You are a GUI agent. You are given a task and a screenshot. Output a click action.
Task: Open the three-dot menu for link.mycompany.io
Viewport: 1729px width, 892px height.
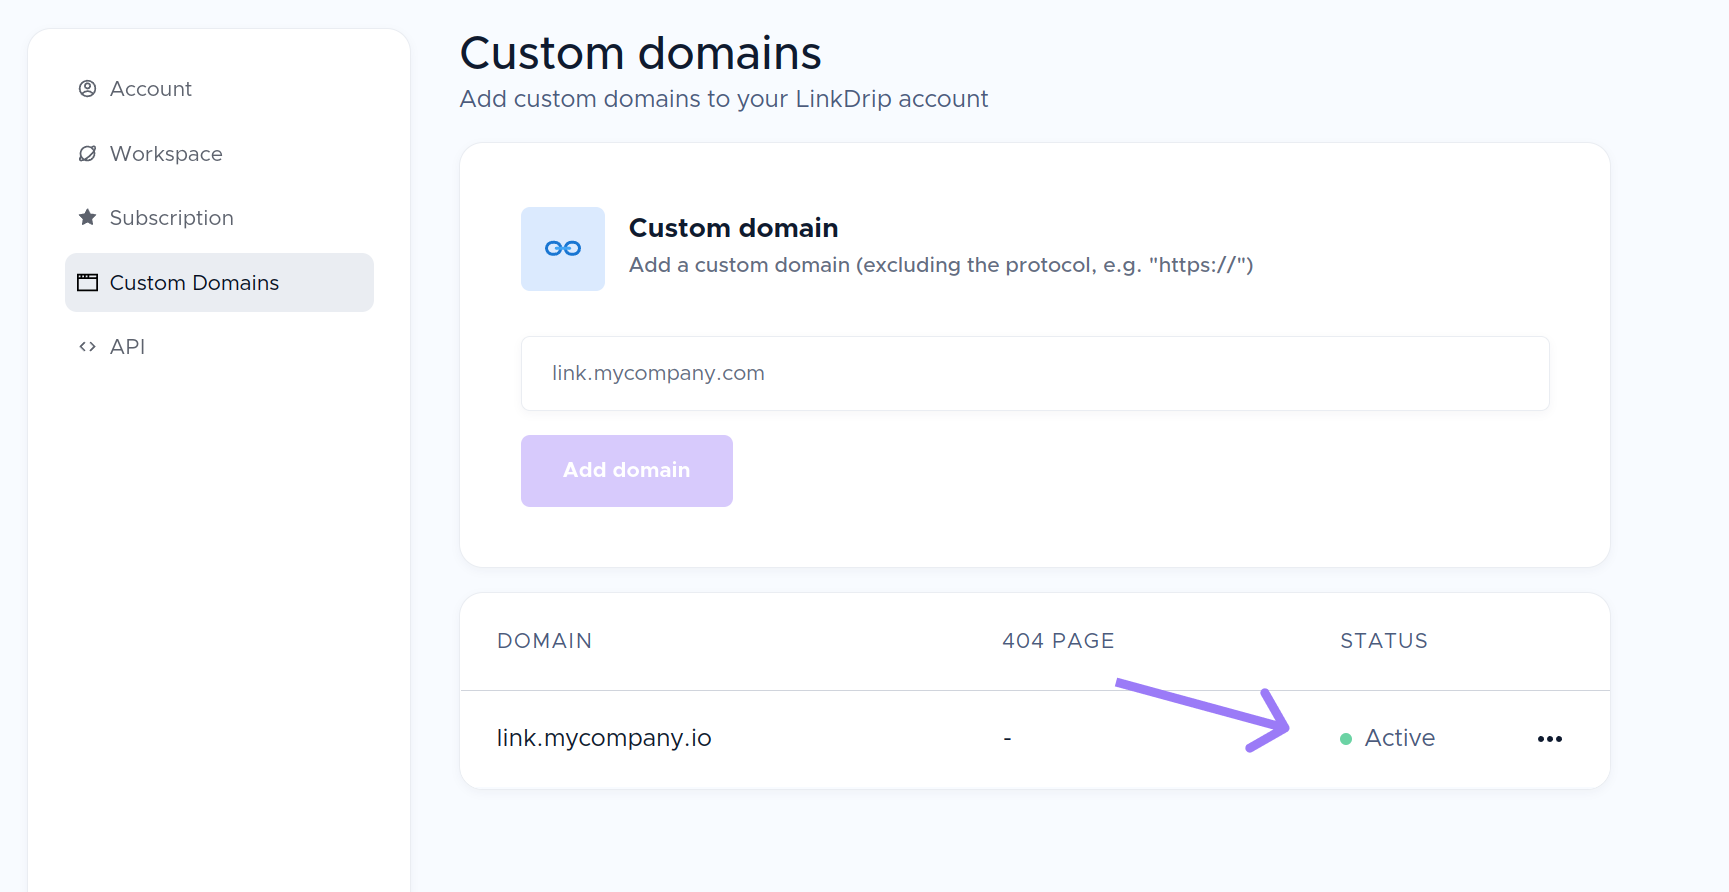pyautogui.click(x=1549, y=739)
